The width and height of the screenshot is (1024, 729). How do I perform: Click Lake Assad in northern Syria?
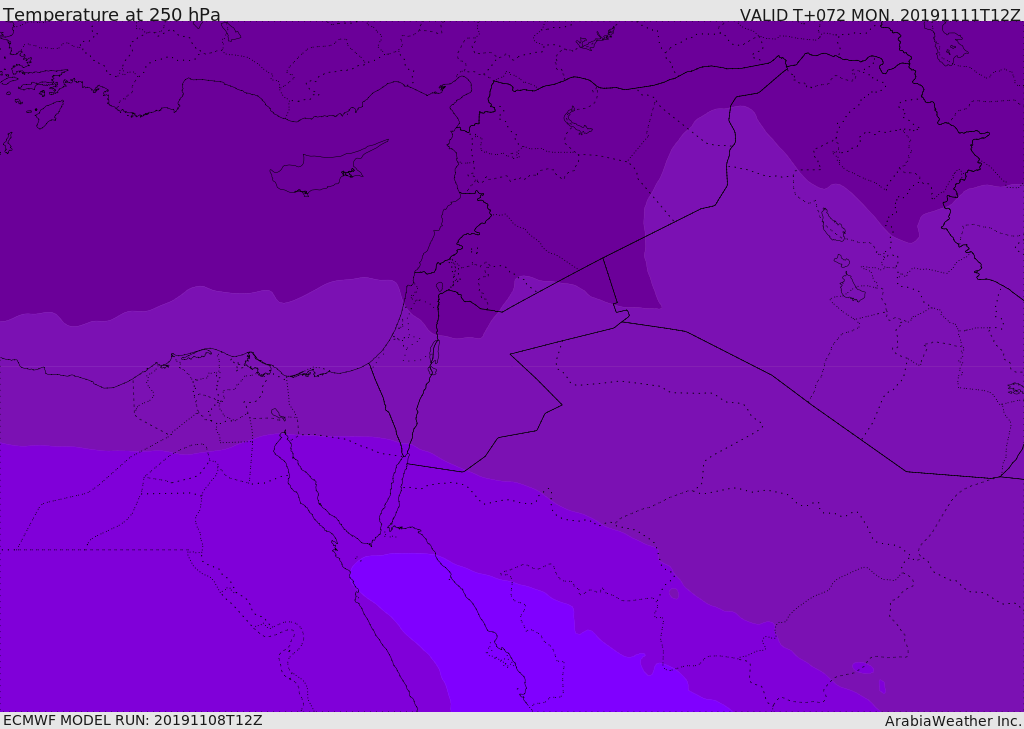click(578, 121)
